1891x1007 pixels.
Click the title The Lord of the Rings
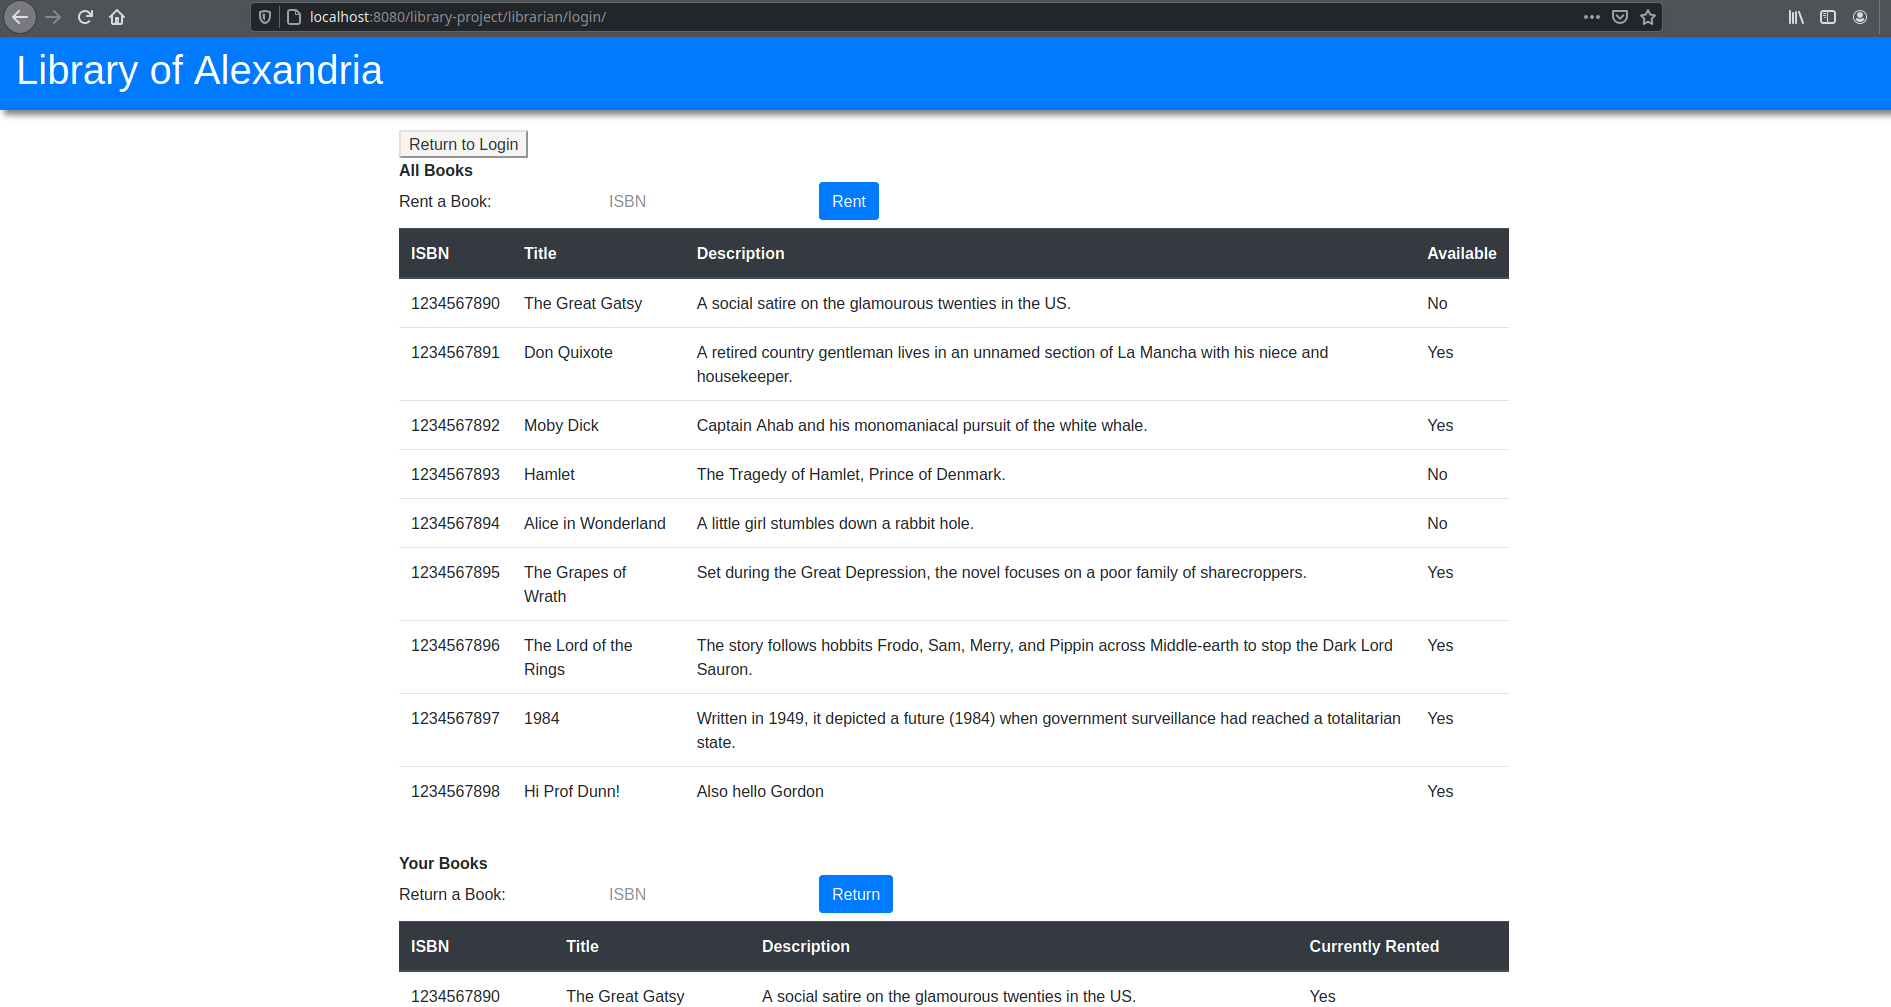coord(578,658)
